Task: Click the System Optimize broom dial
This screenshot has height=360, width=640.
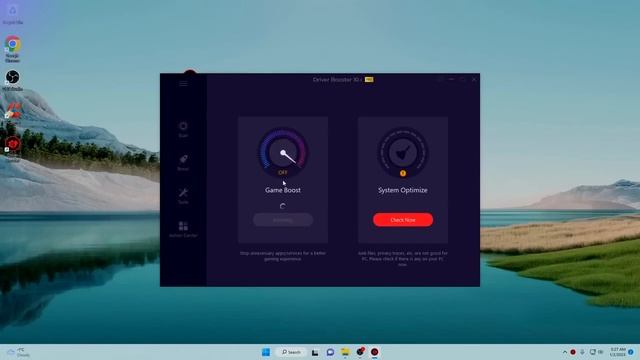Action: pyautogui.click(x=403, y=152)
